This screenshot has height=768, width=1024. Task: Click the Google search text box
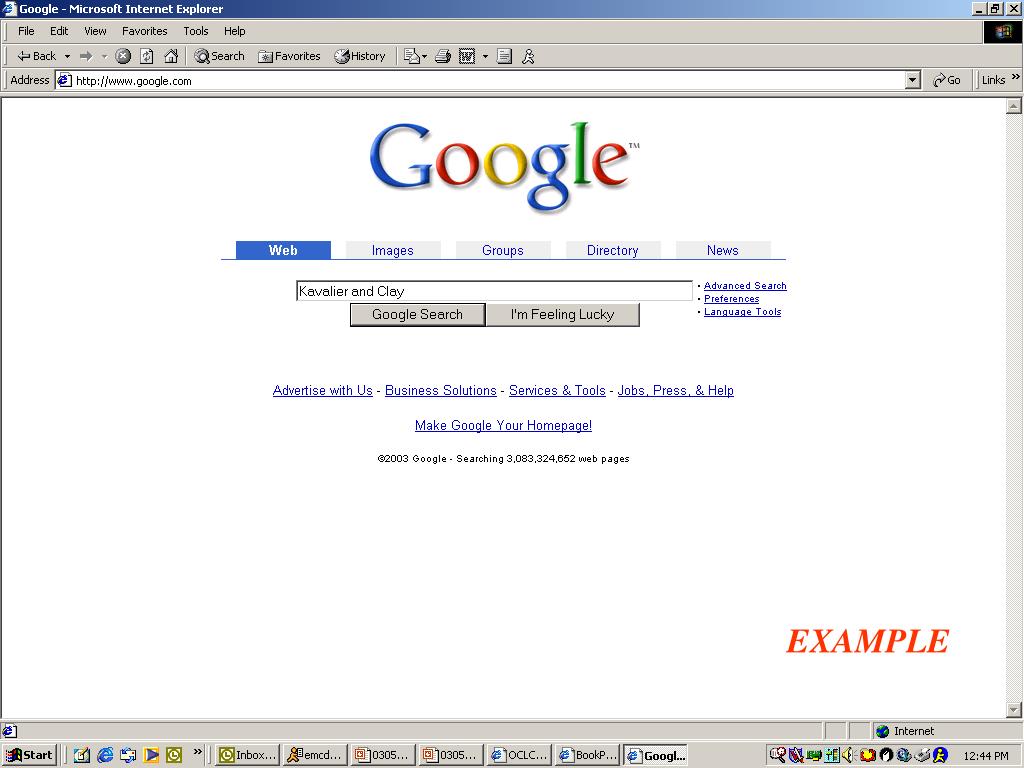coord(494,291)
